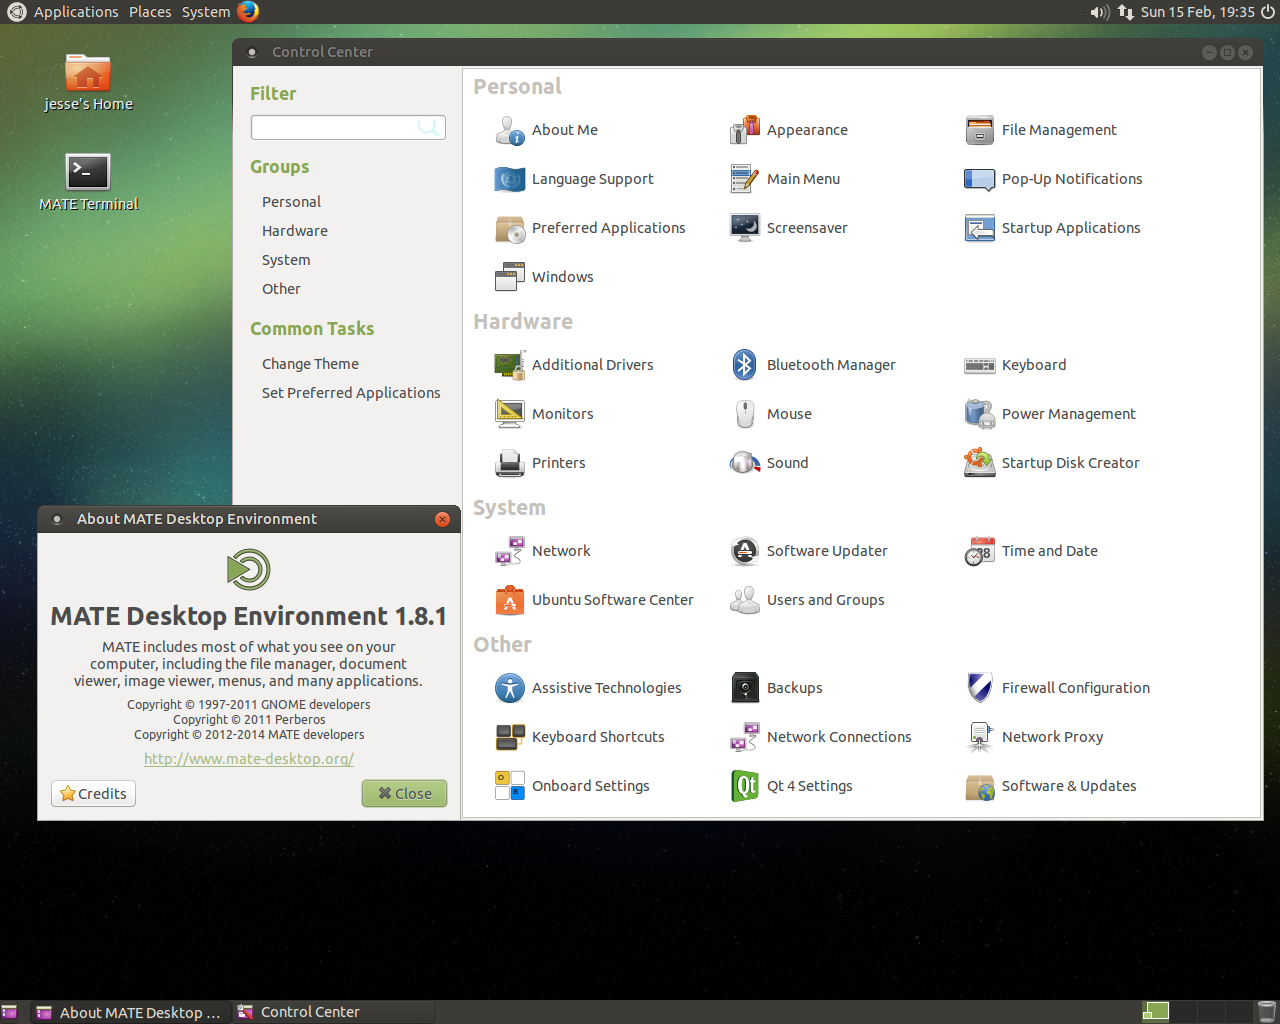The height and width of the screenshot is (1024, 1280).
Task: Click the Credits button
Action: pos(93,794)
